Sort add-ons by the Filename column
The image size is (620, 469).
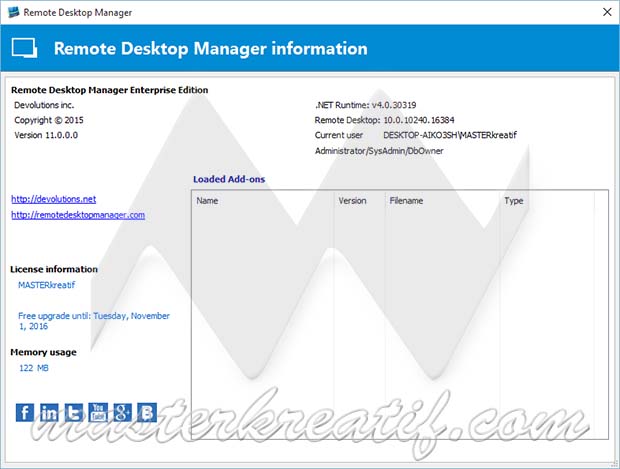coord(442,200)
